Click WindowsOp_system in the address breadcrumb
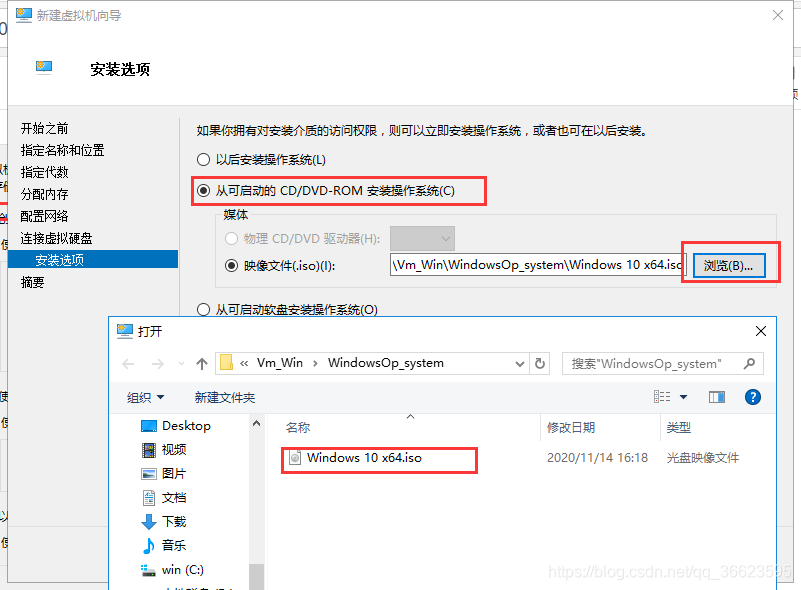 pos(386,363)
